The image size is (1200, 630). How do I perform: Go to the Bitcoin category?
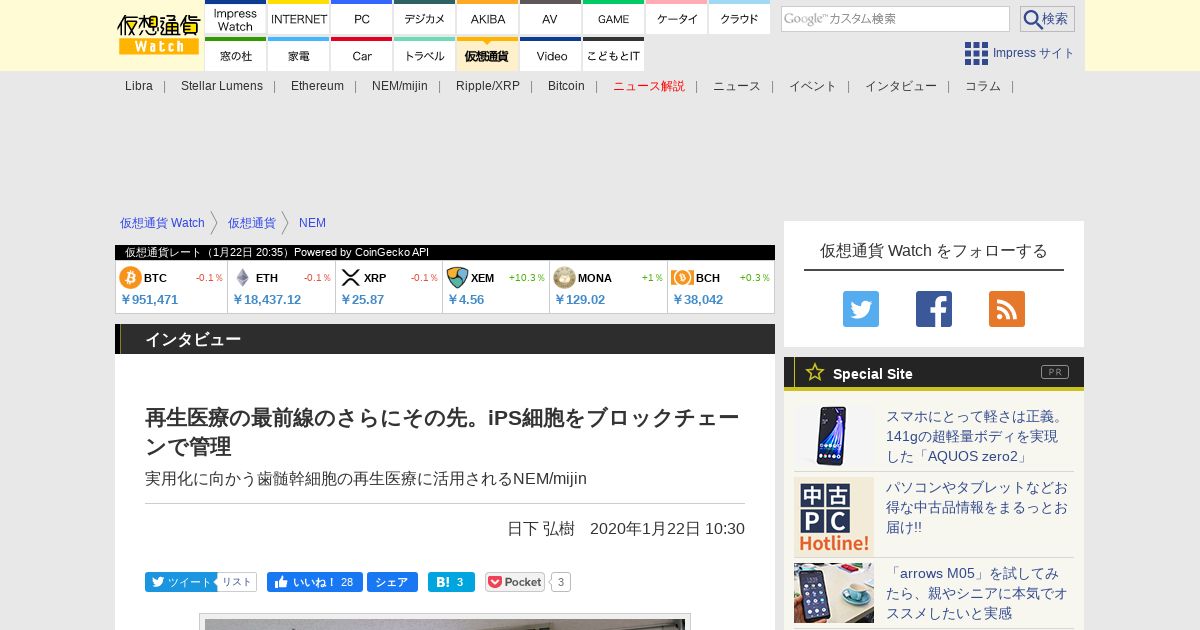coord(566,86)
